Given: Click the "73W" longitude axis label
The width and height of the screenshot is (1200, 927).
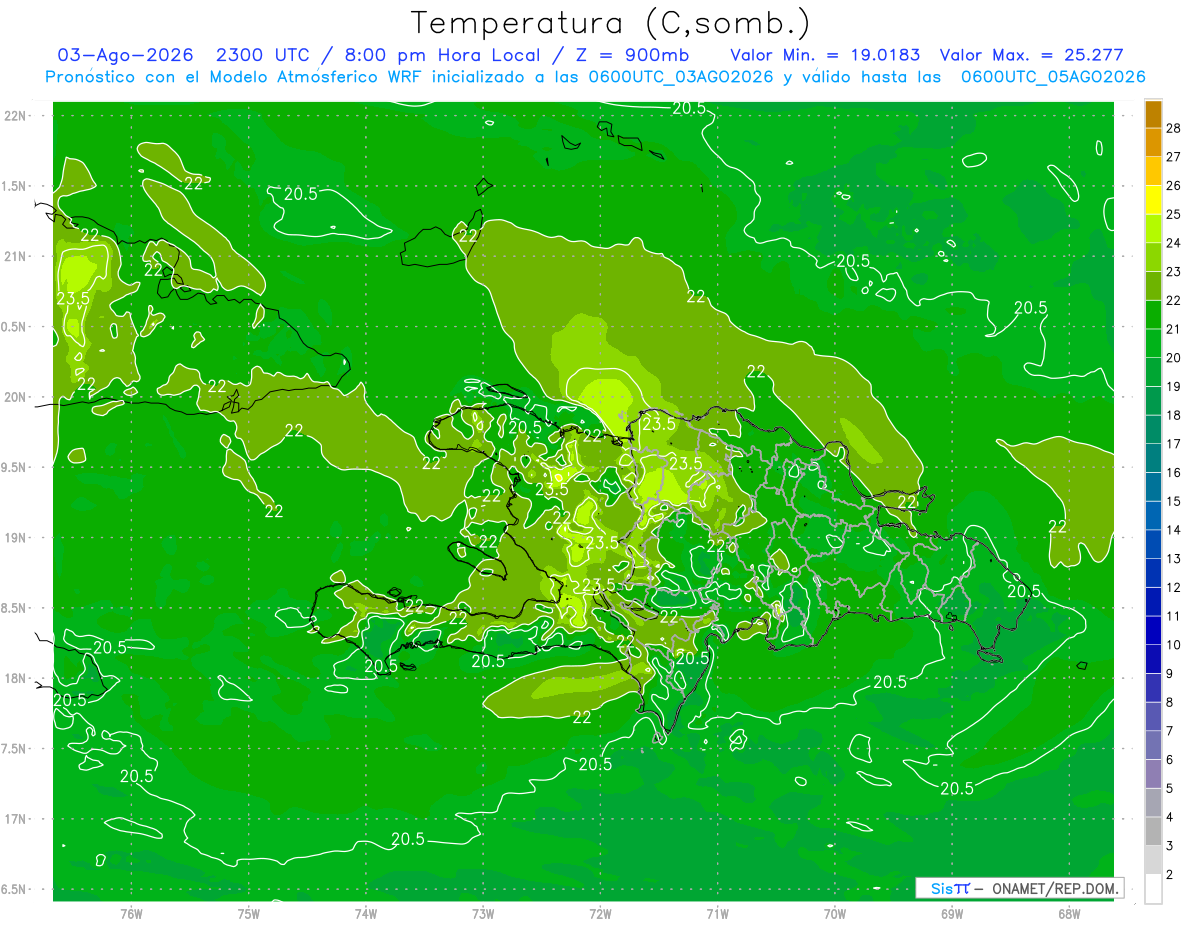Looking at the screenshot, I should pyautogui.click(x=483, y=914).
